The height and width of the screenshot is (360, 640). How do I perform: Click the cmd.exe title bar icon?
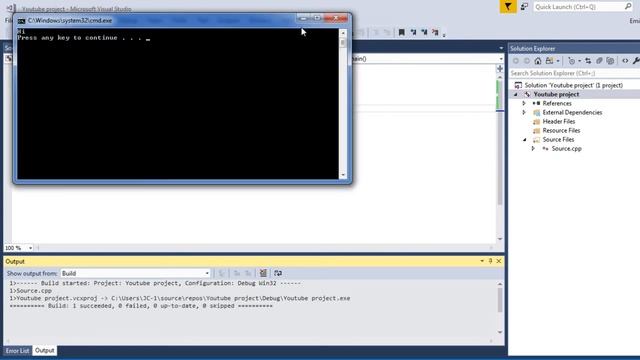pyautogui.click(x=21, y=20)
